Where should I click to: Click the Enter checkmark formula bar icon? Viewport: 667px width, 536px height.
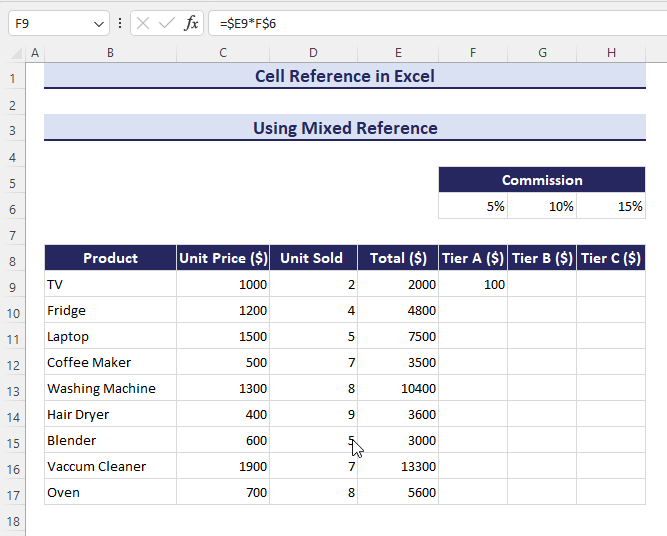click(167, 23)
